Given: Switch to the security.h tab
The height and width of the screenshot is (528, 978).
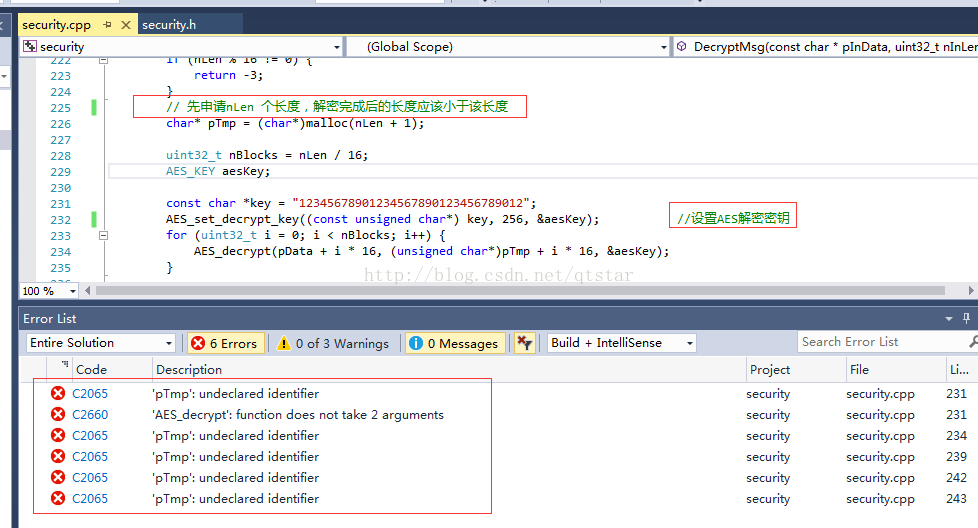Looking at the screenshot, I should point(169,25).
